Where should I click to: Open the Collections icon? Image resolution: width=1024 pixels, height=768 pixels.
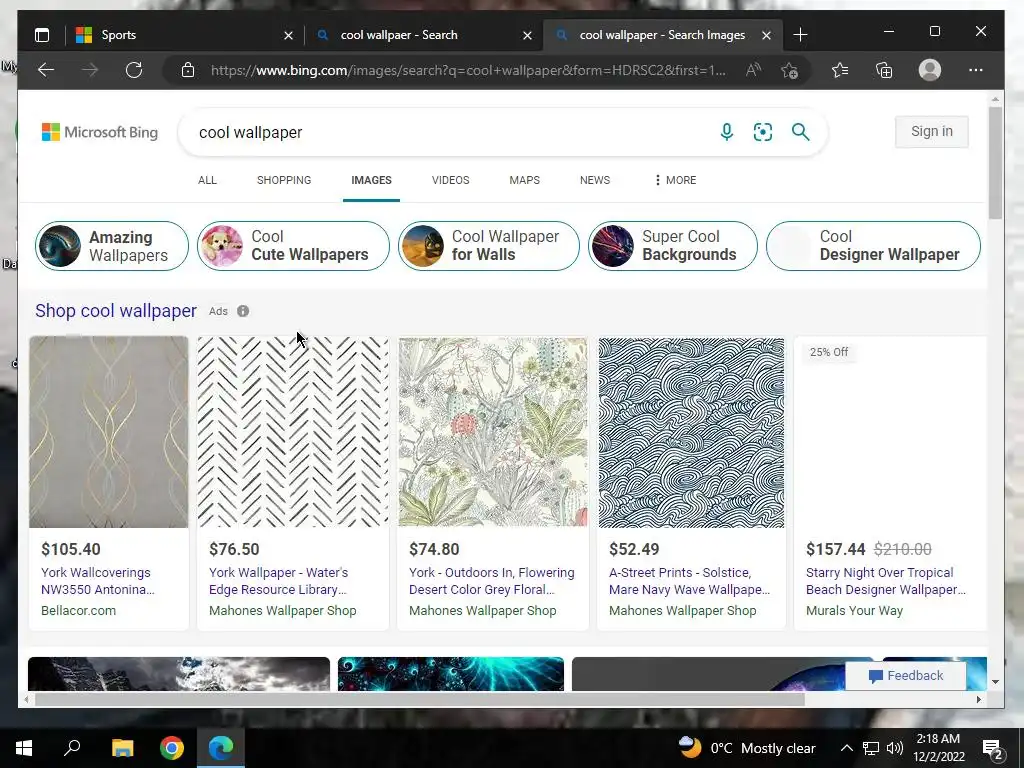click(x=884, y=70)
